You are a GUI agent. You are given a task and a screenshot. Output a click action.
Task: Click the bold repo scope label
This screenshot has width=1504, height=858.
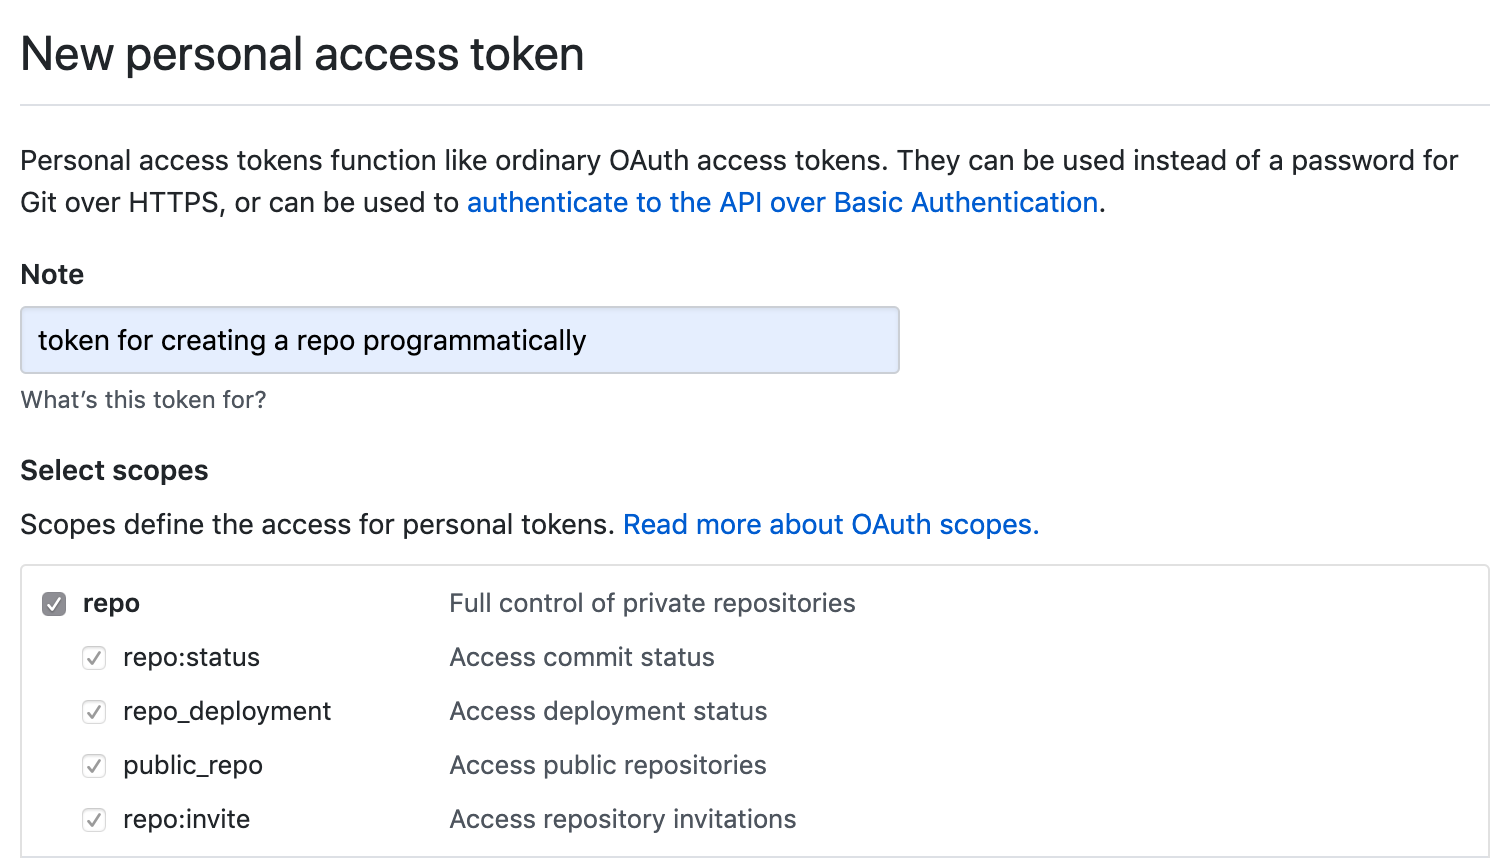(x=111, y=604)
